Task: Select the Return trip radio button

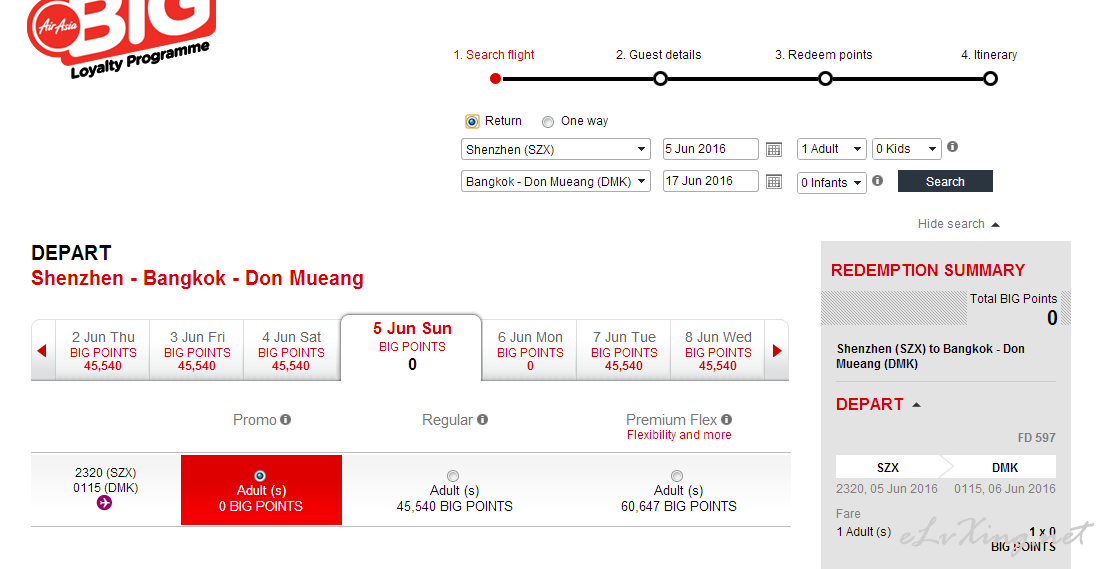Action: (x=472, y=121)
